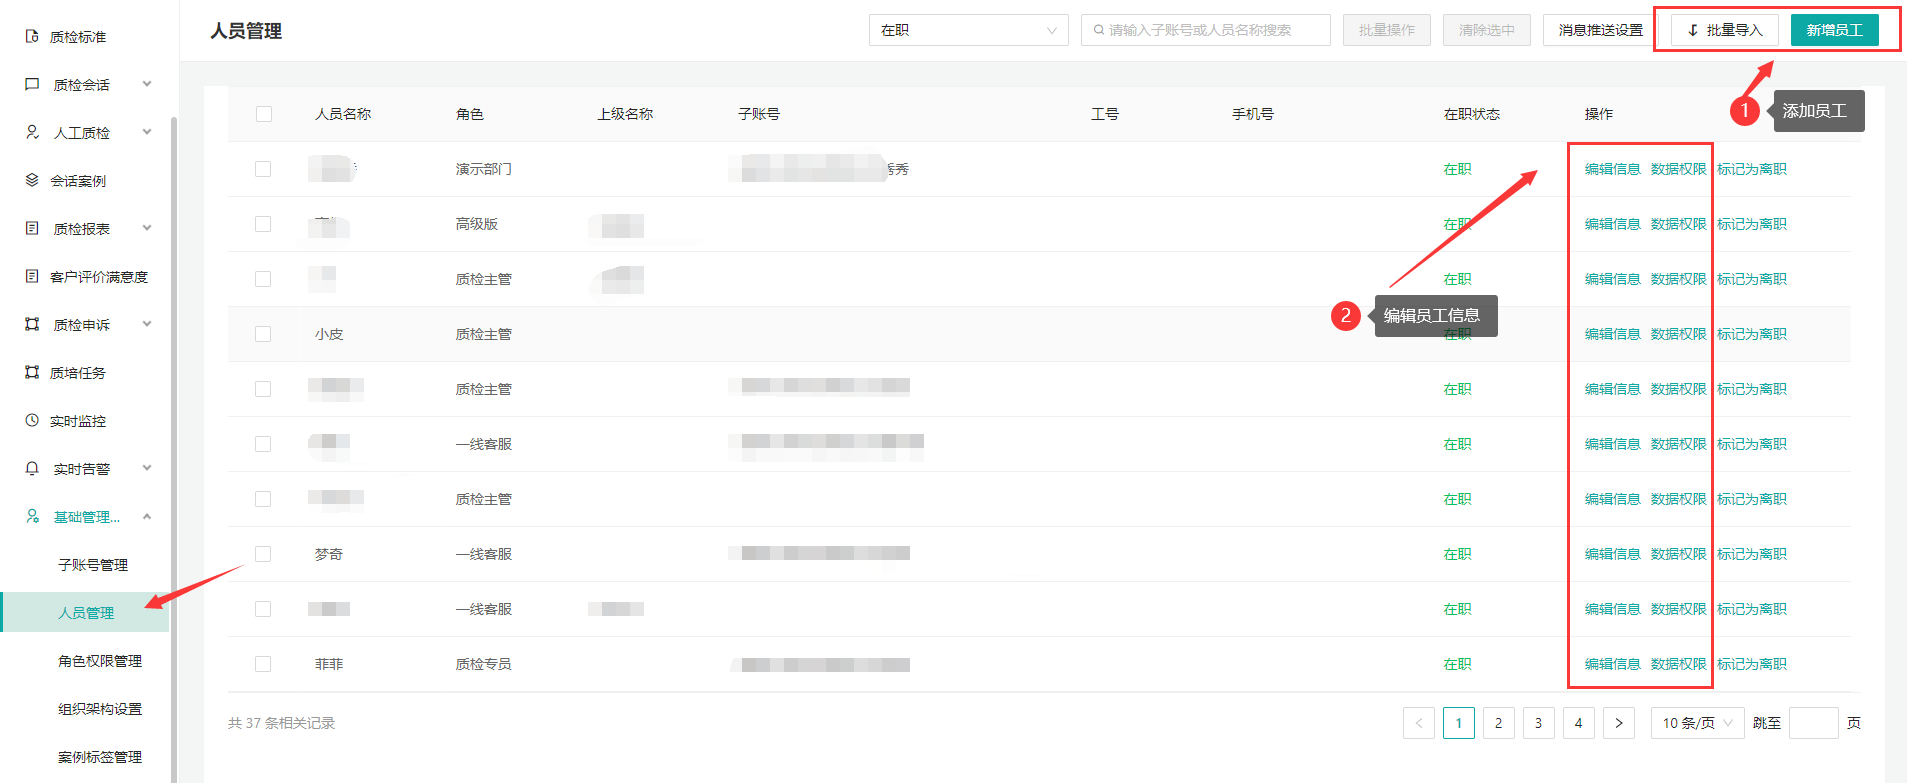Viewport: 1907px width, 783px height.
Task: Check the 梦奇 row checkbox
Action: pos(263,554)
